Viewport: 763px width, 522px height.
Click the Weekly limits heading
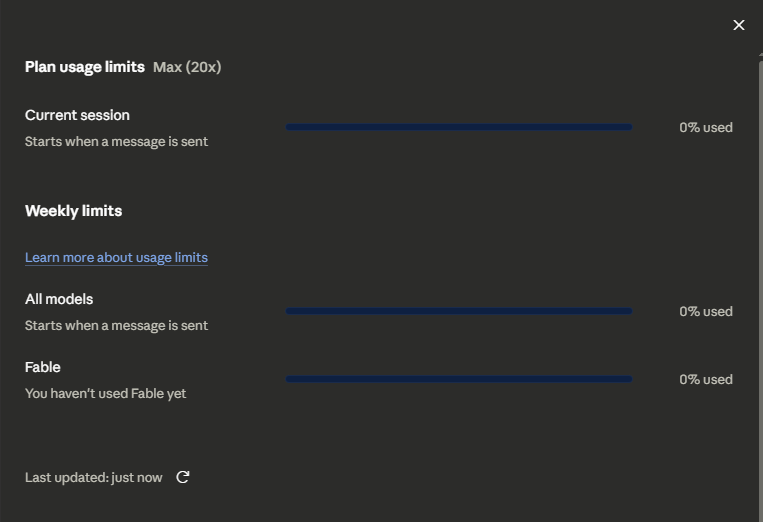tap(73, 211)
